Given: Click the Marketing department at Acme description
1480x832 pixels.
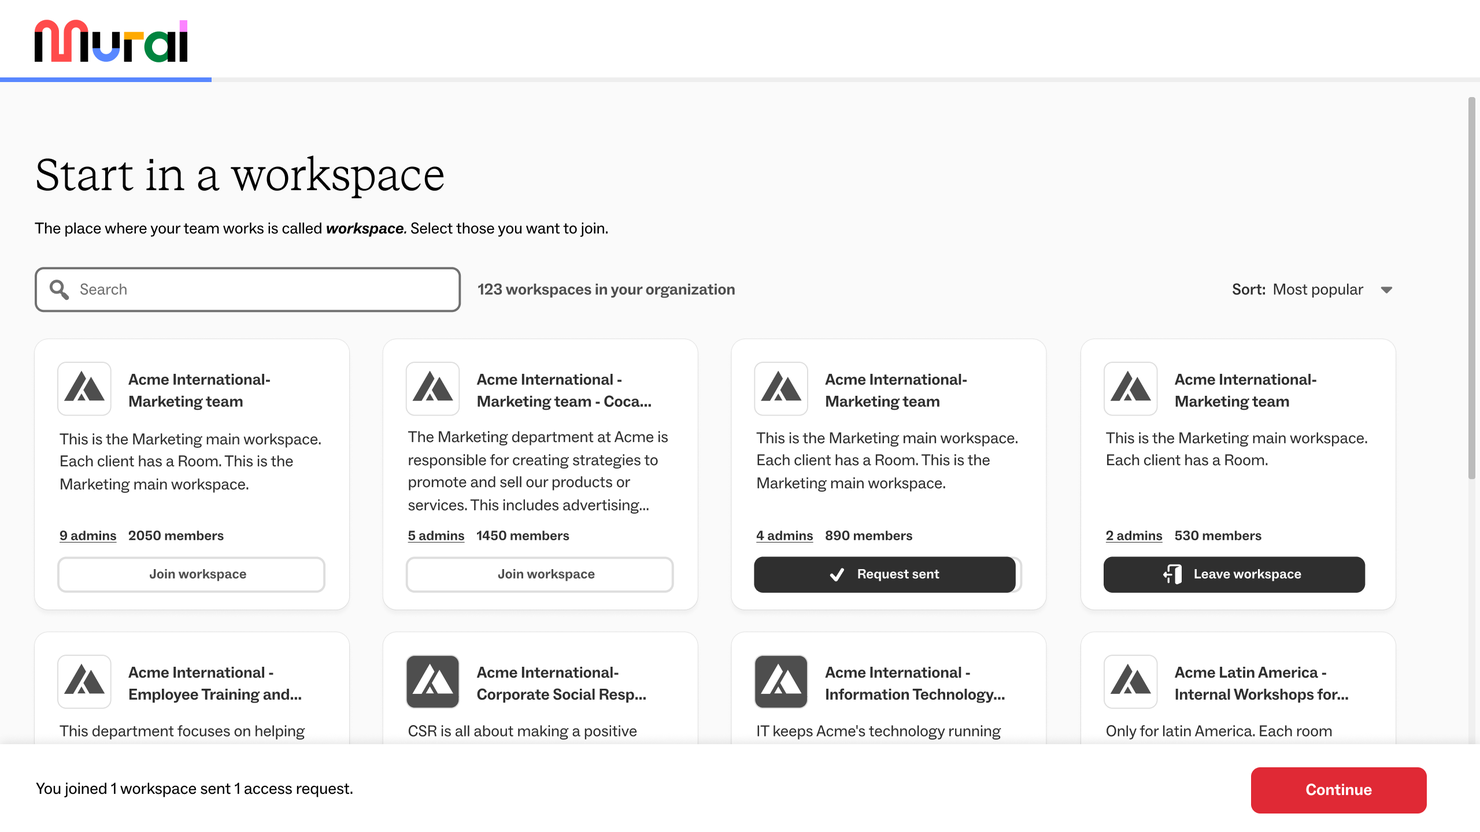Looking at the screenshot, I should pos(538,471).
